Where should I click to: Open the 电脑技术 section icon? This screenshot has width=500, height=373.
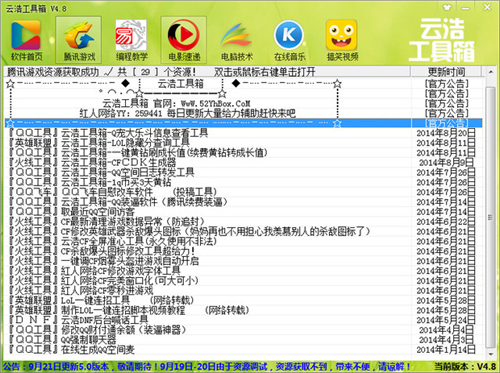[236, 40]
